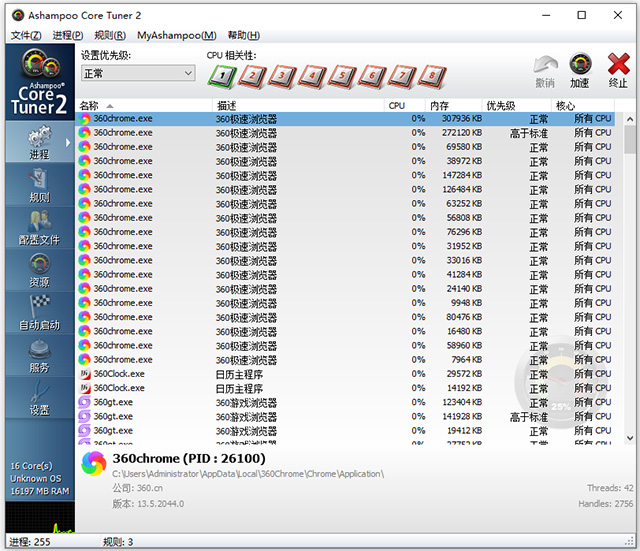Screen dimensions: 640x551
Task: Select the 360gt.exe row using 19412 KB
Action: pyautogui.click(x=345, y=431)
